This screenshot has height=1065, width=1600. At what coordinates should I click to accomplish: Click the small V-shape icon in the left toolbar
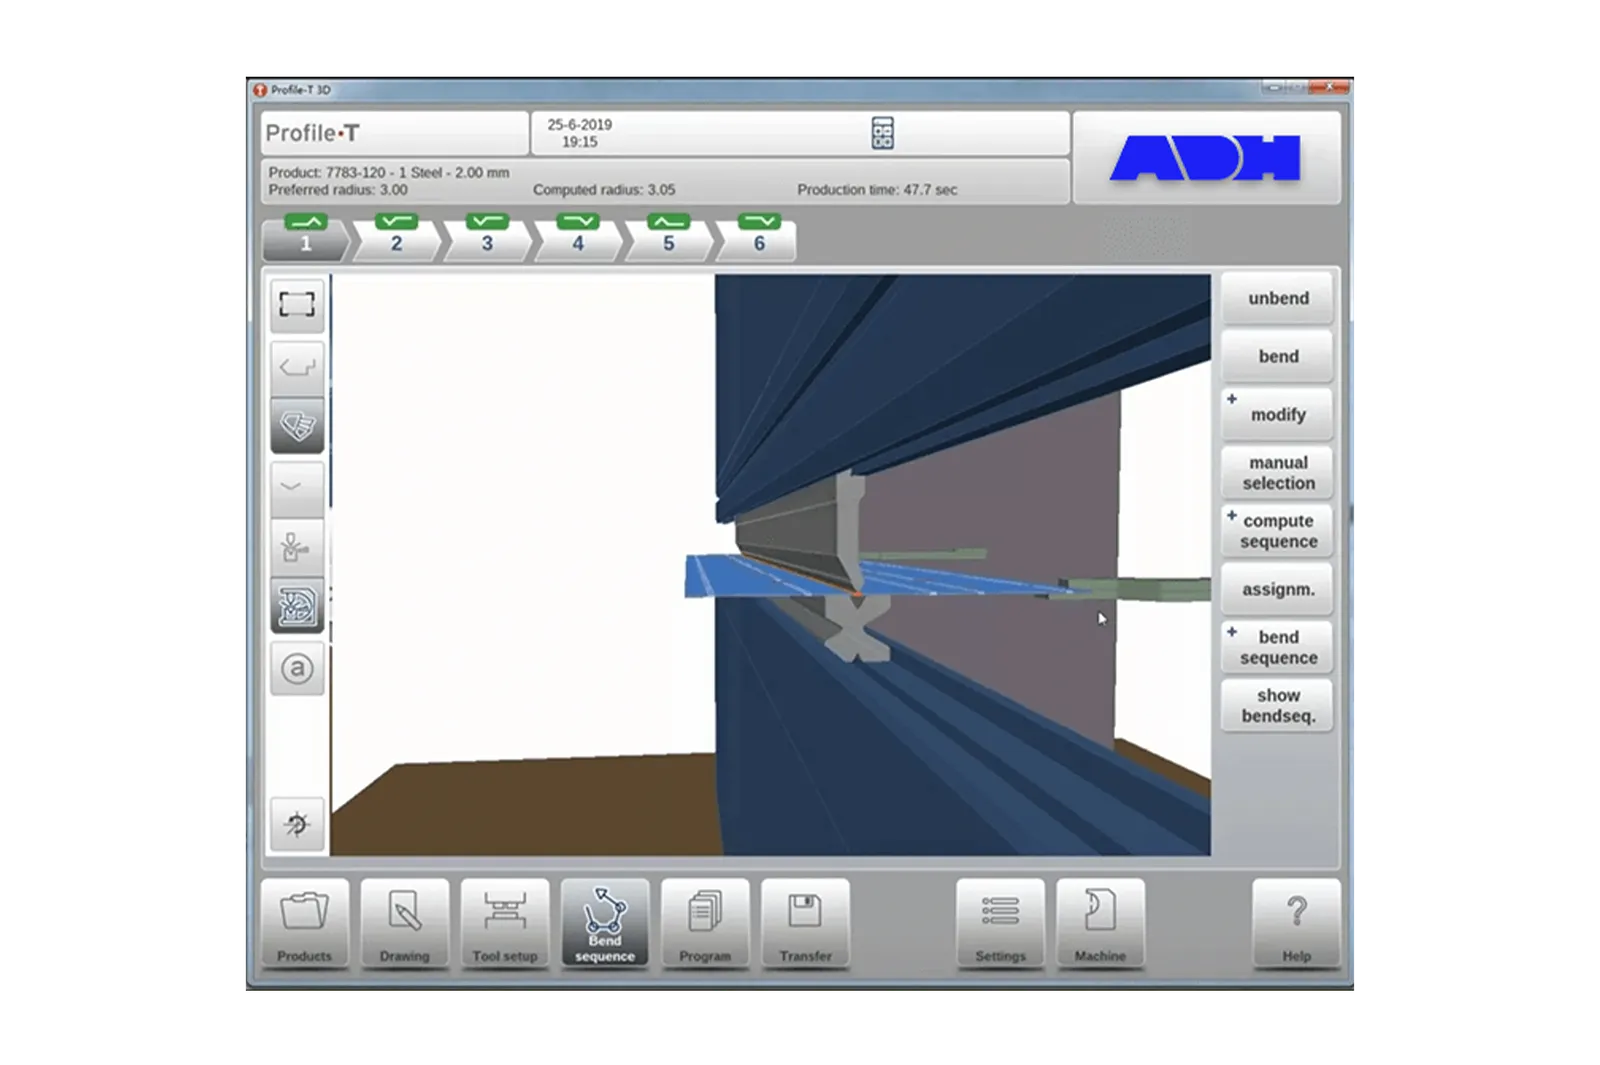tap(297, 488)
